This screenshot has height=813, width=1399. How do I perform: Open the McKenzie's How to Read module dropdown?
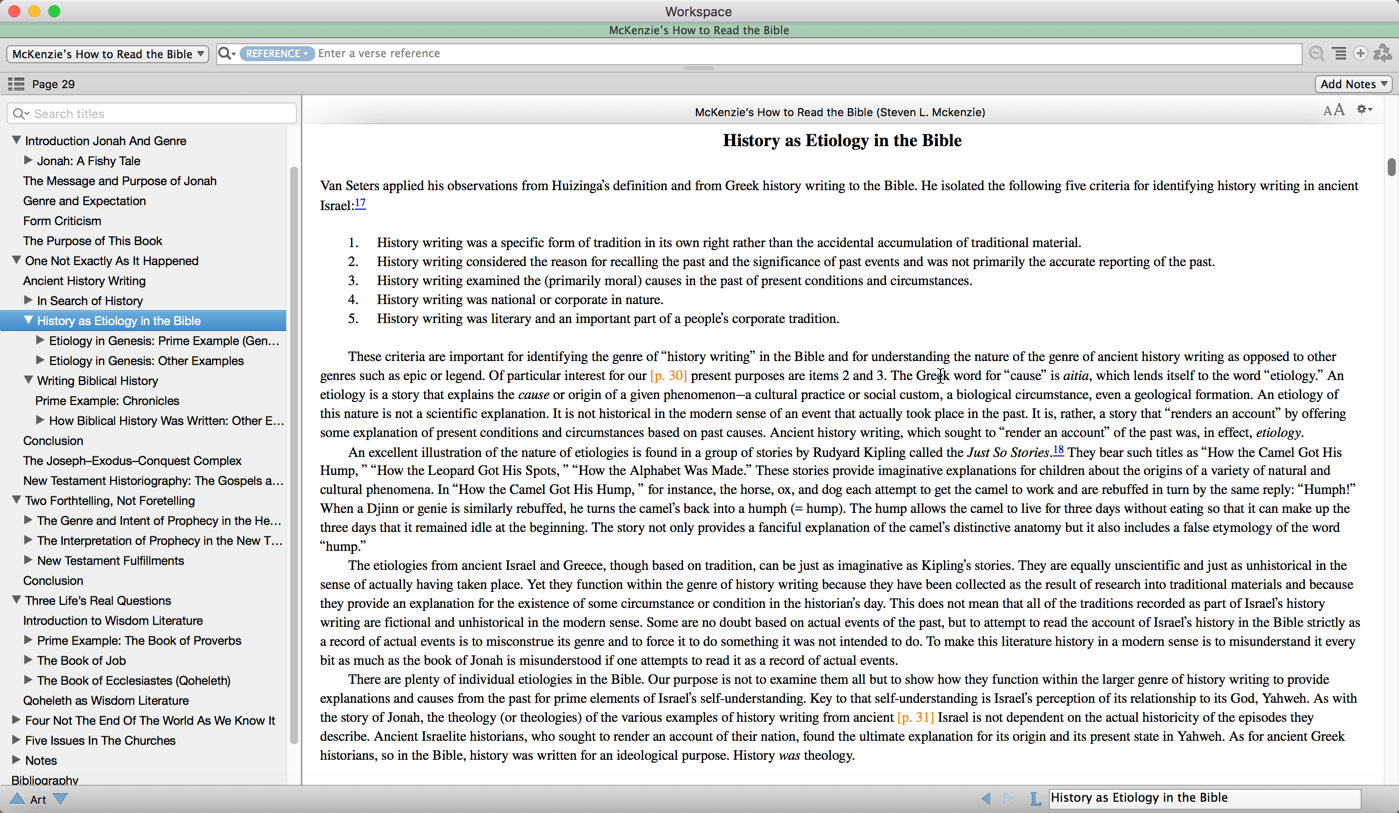tap(108, 54)
